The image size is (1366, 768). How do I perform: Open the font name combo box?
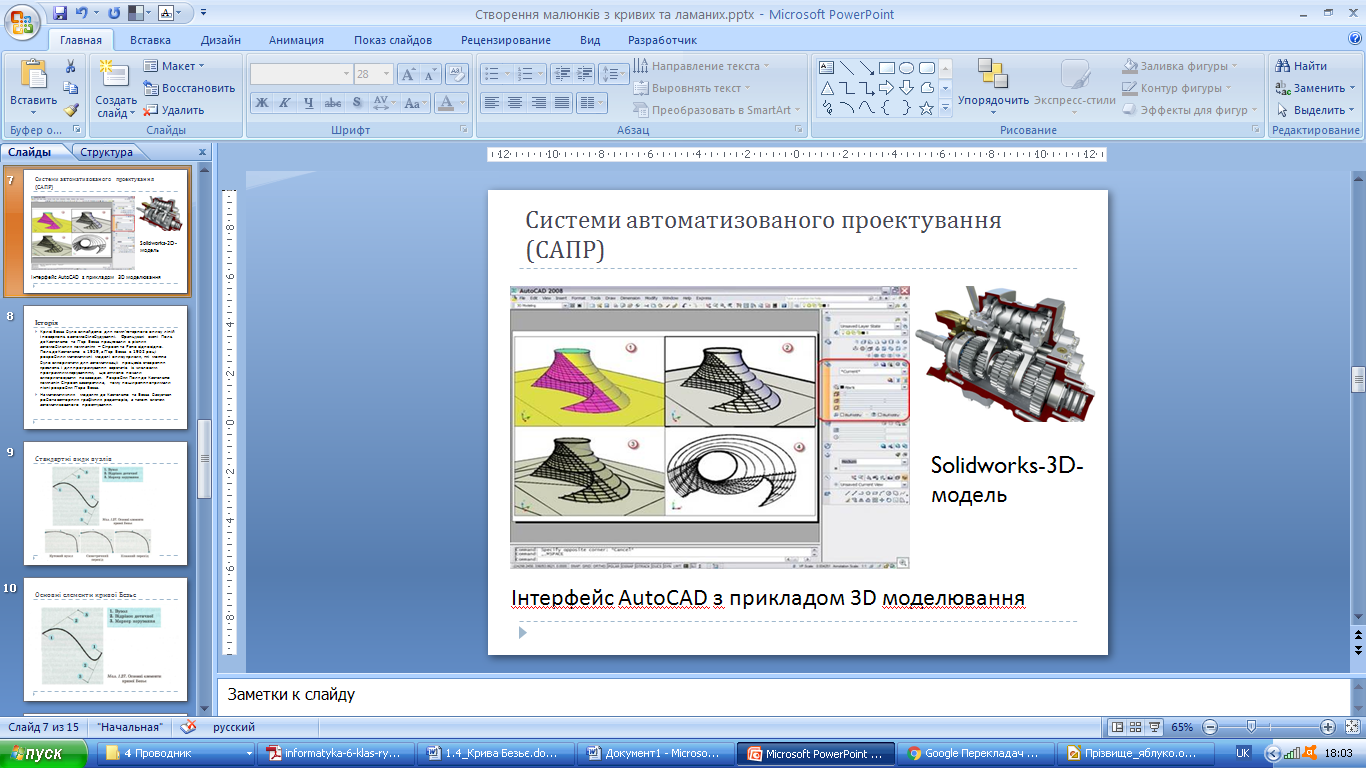coord(301,74)
